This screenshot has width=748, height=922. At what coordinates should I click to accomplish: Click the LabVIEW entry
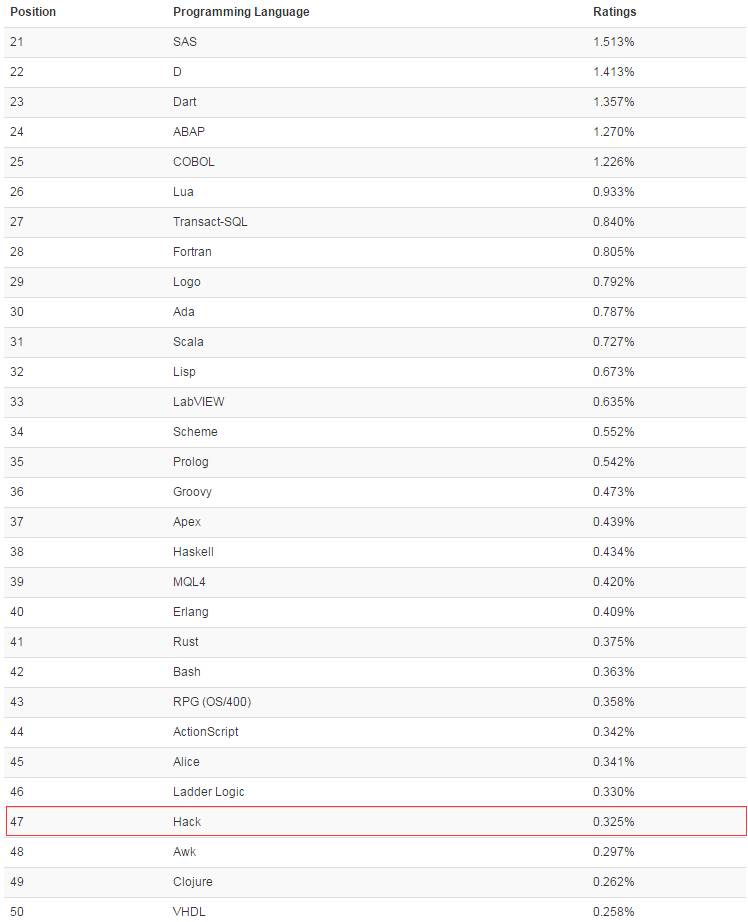click(x=199, y=402)
